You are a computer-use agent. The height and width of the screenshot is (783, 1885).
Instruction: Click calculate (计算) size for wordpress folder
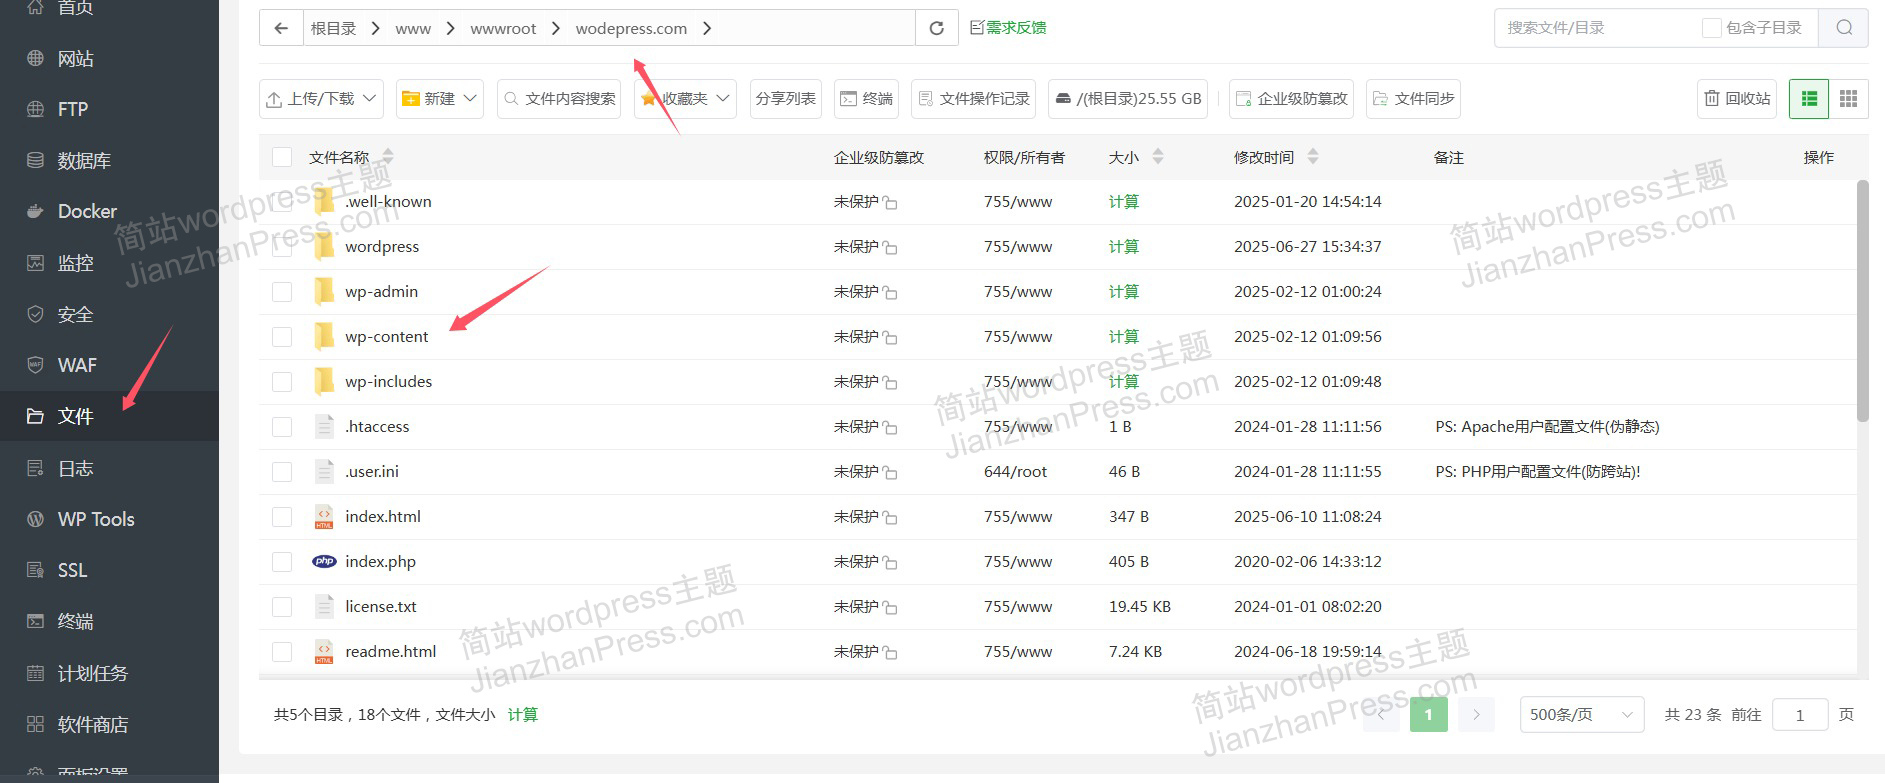coord(1123,247)
